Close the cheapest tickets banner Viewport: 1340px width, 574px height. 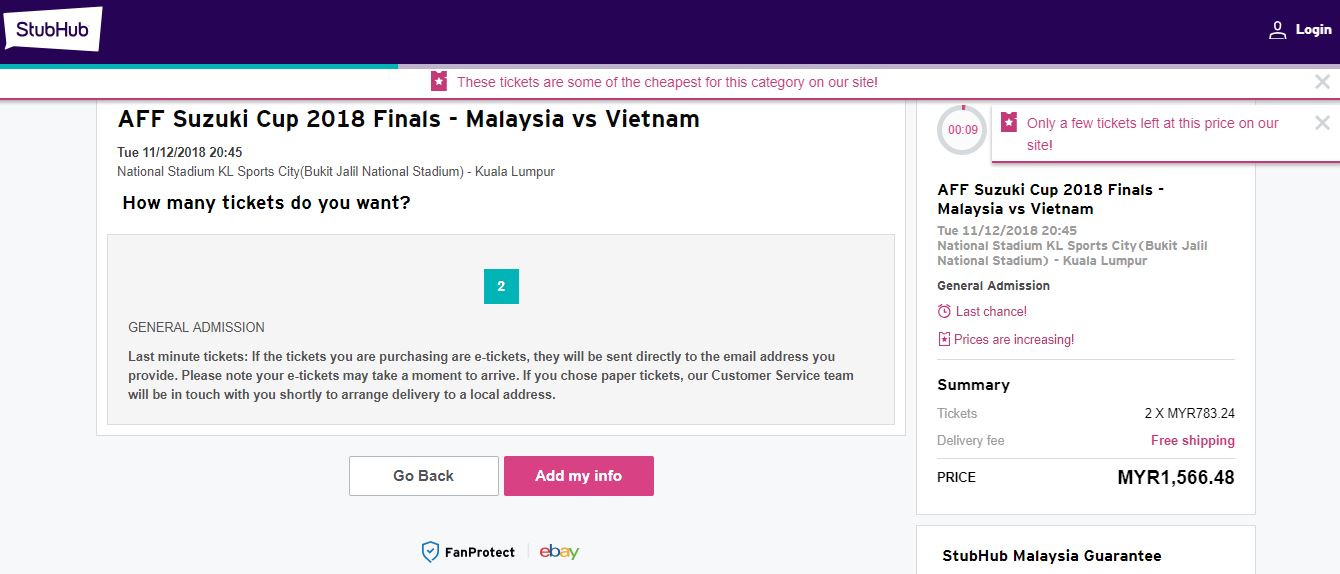tap(1322, 82)
